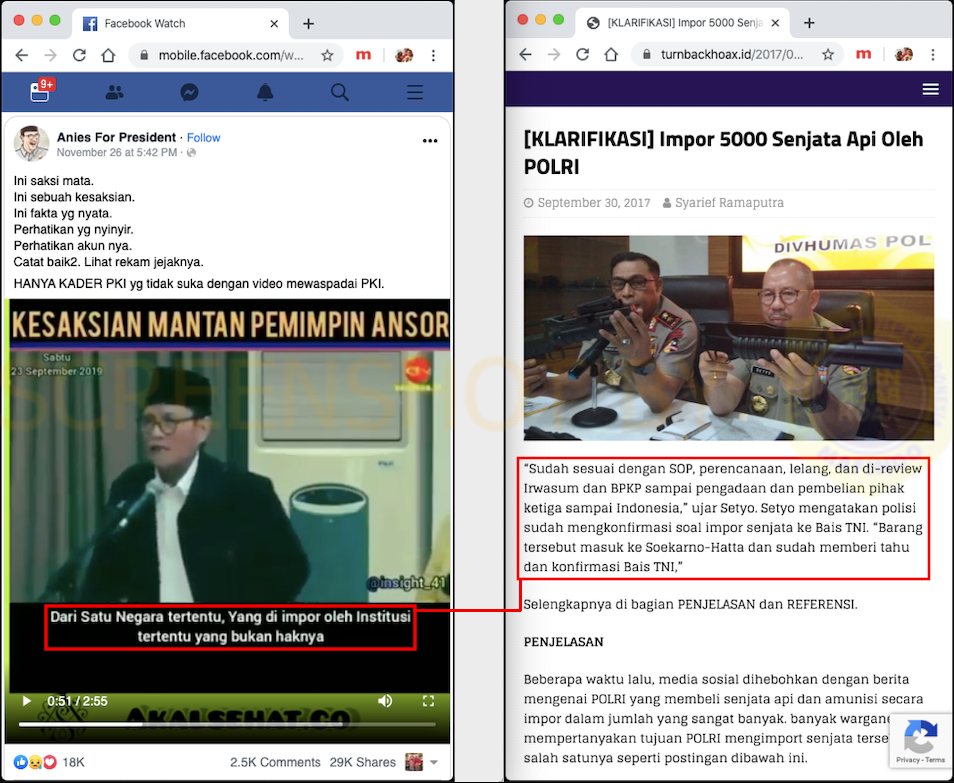This screenshot has height=783, width=954.
Task: Open Facebook Messenger icon
Action: tap(189, 92)
